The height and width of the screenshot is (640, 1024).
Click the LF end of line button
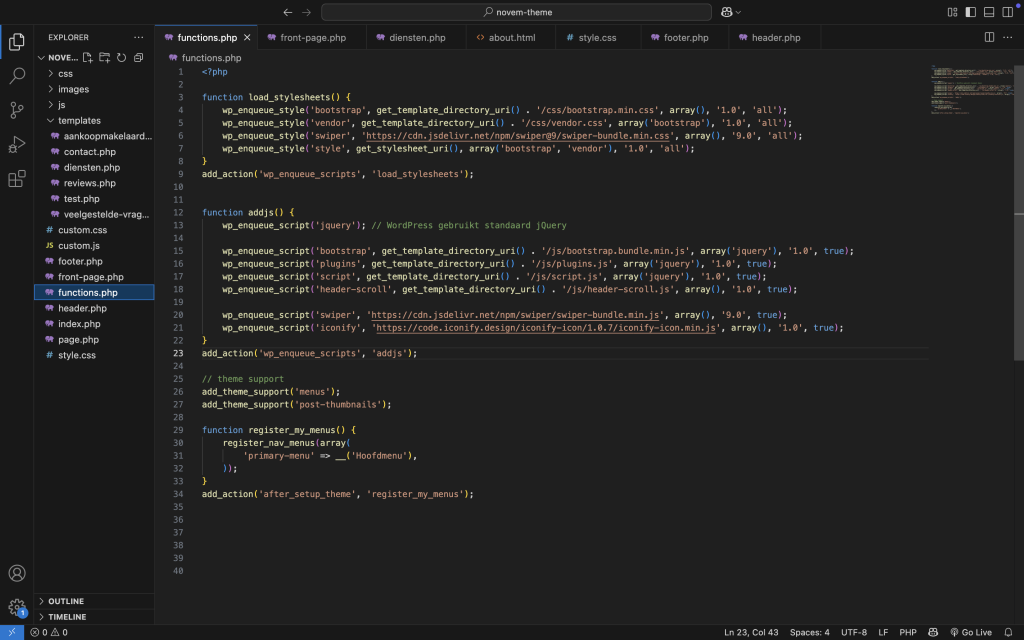(883, 632)
